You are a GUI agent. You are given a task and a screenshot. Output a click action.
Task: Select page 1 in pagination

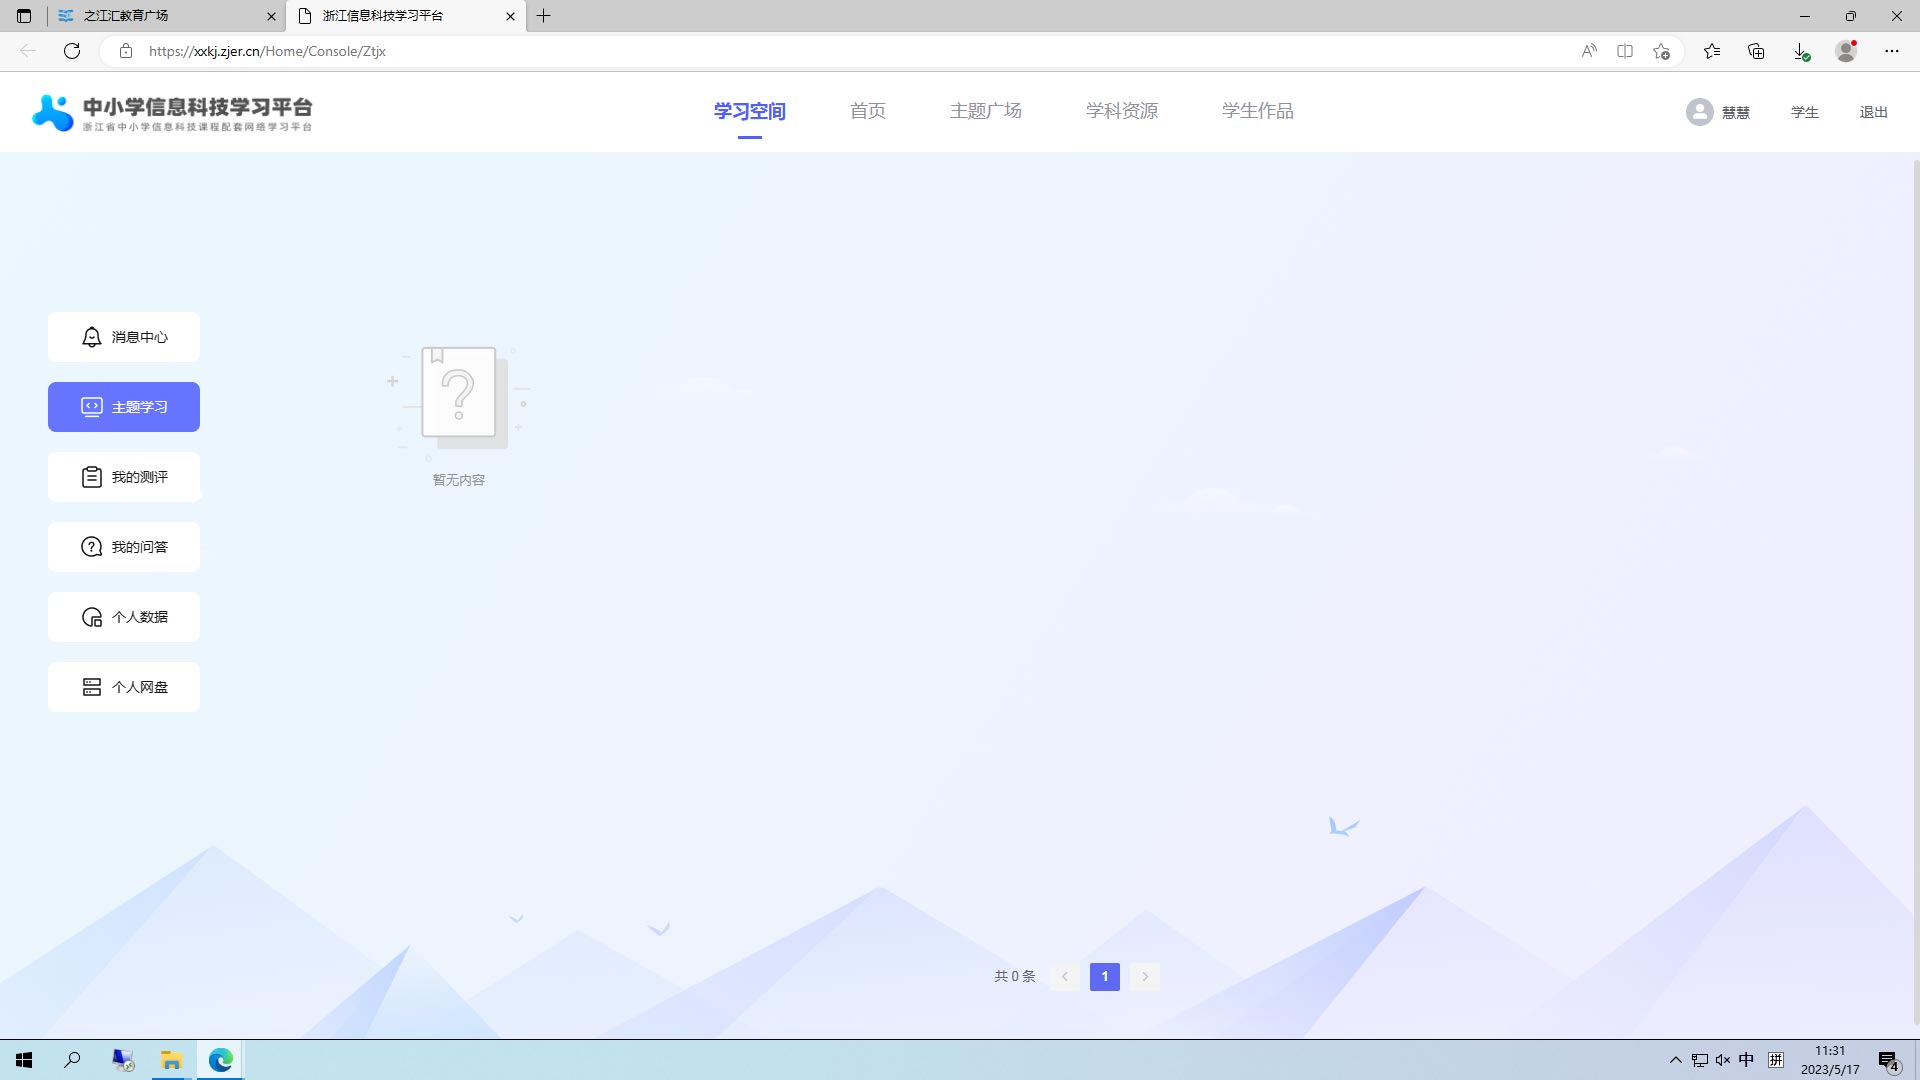1104,976
